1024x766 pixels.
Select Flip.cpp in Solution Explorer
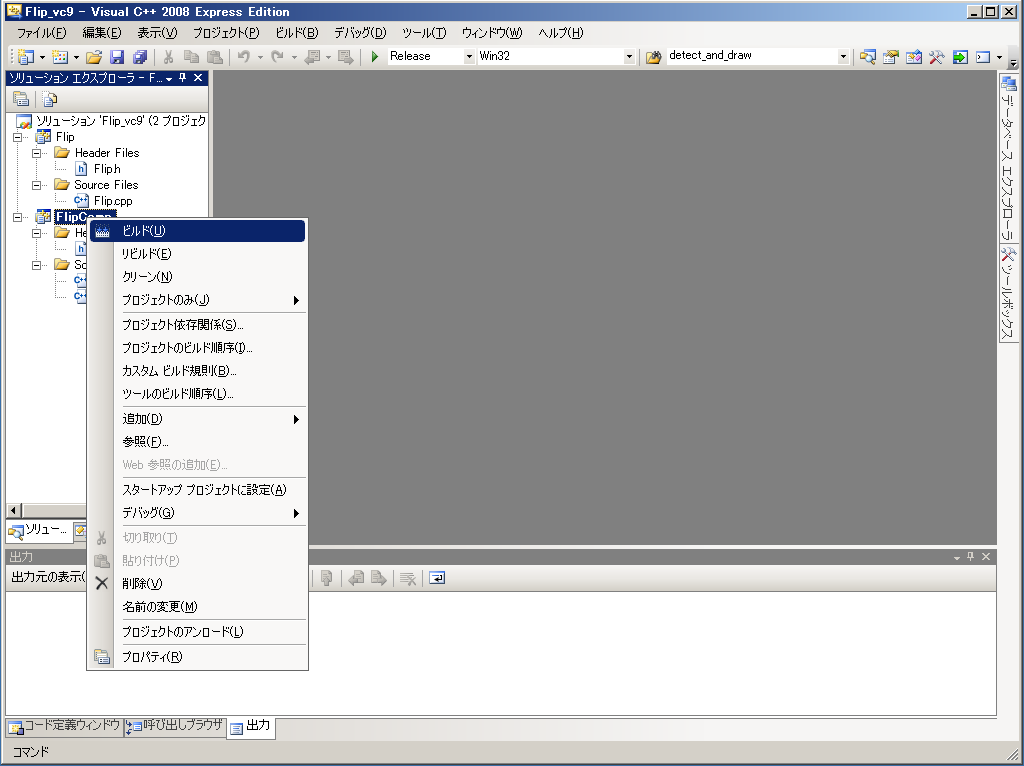click(112, 201)
